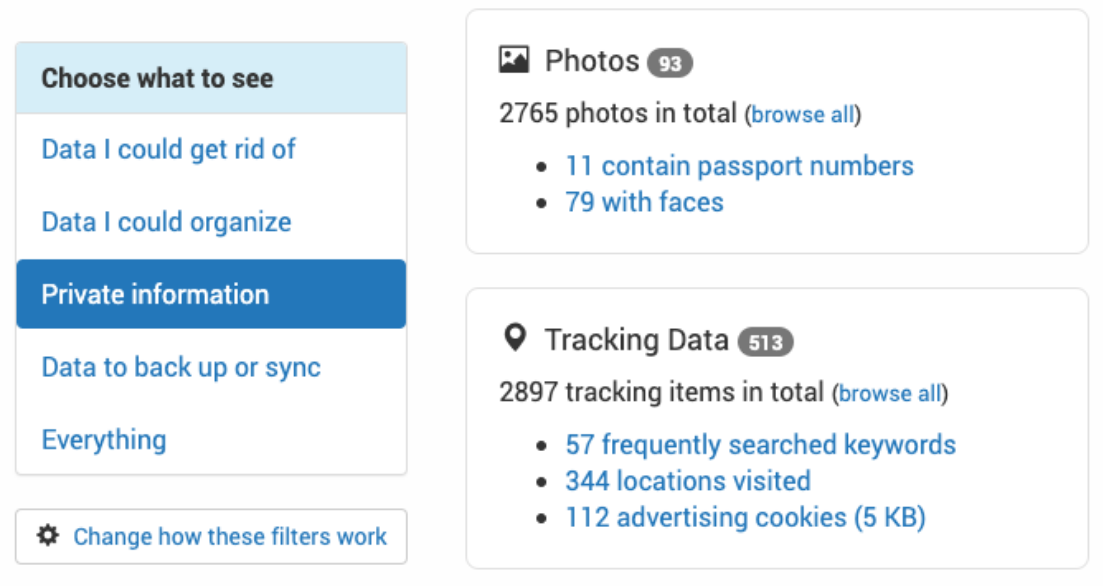This screenshot has width=1106, height=586.
Task: Open 11 contain passport numbers link
Action: [739, 166]
